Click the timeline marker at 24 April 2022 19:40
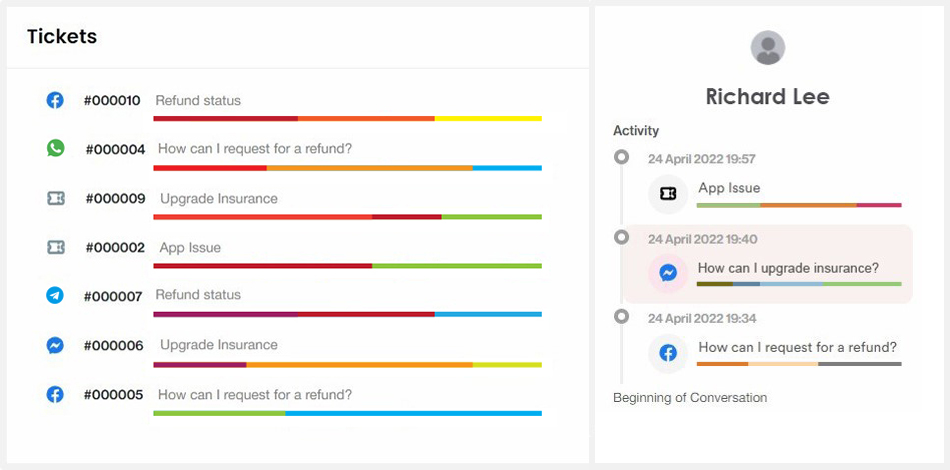 pos(621,237)
